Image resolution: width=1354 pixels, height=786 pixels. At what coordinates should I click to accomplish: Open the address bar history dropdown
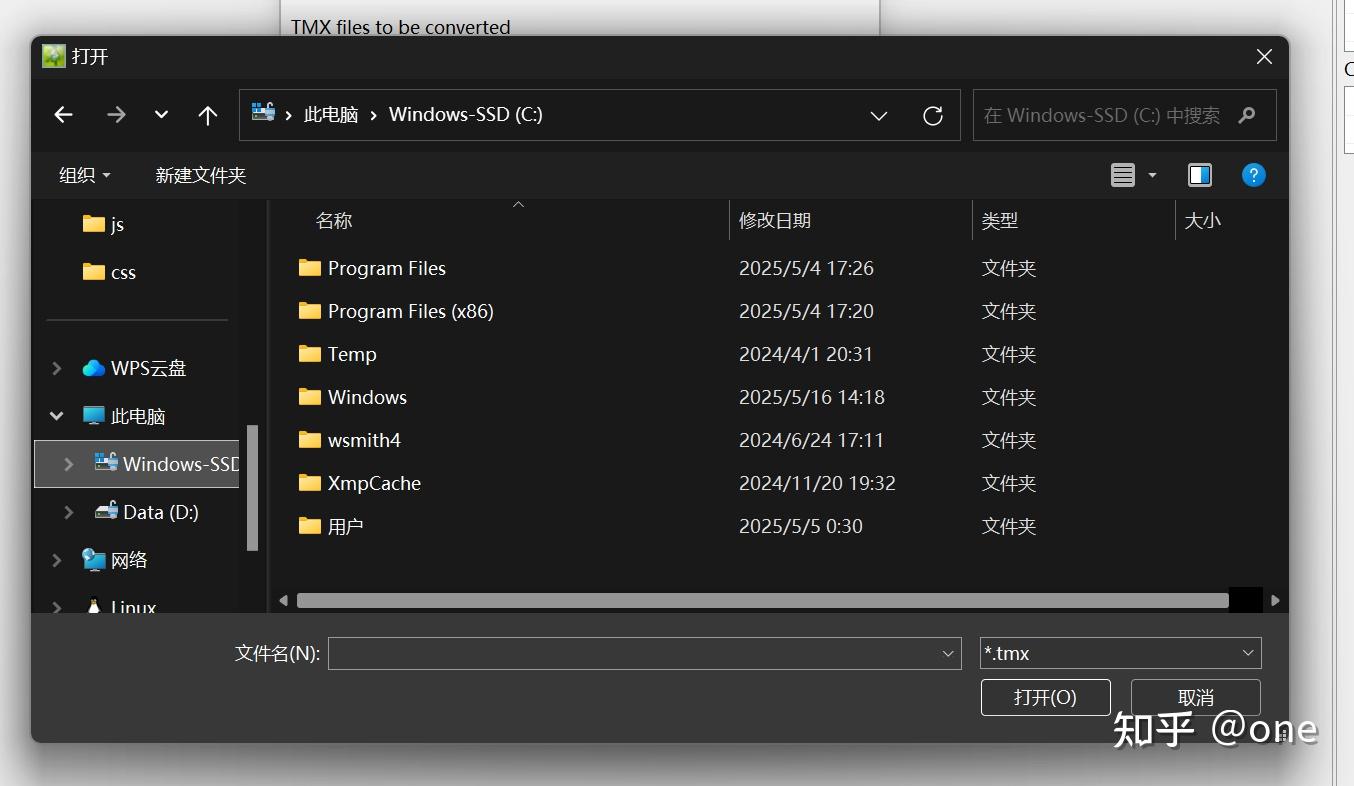pyautogui.click(x=878, y=115)
